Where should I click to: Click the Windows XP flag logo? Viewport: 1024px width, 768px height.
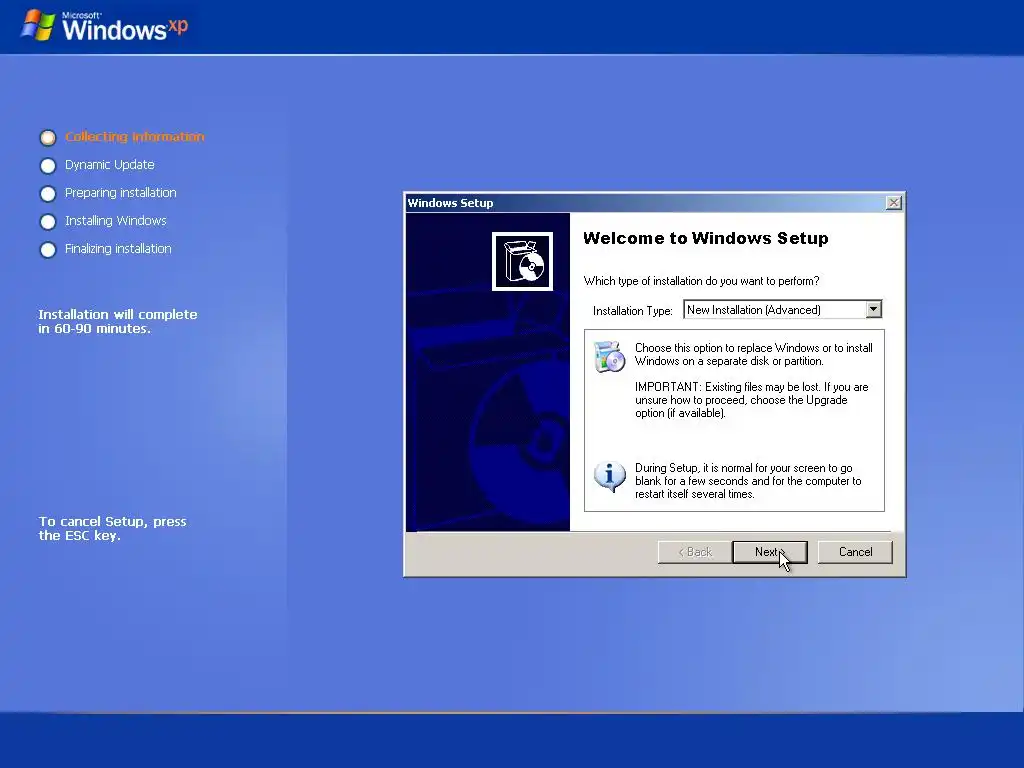pos(37,26)
